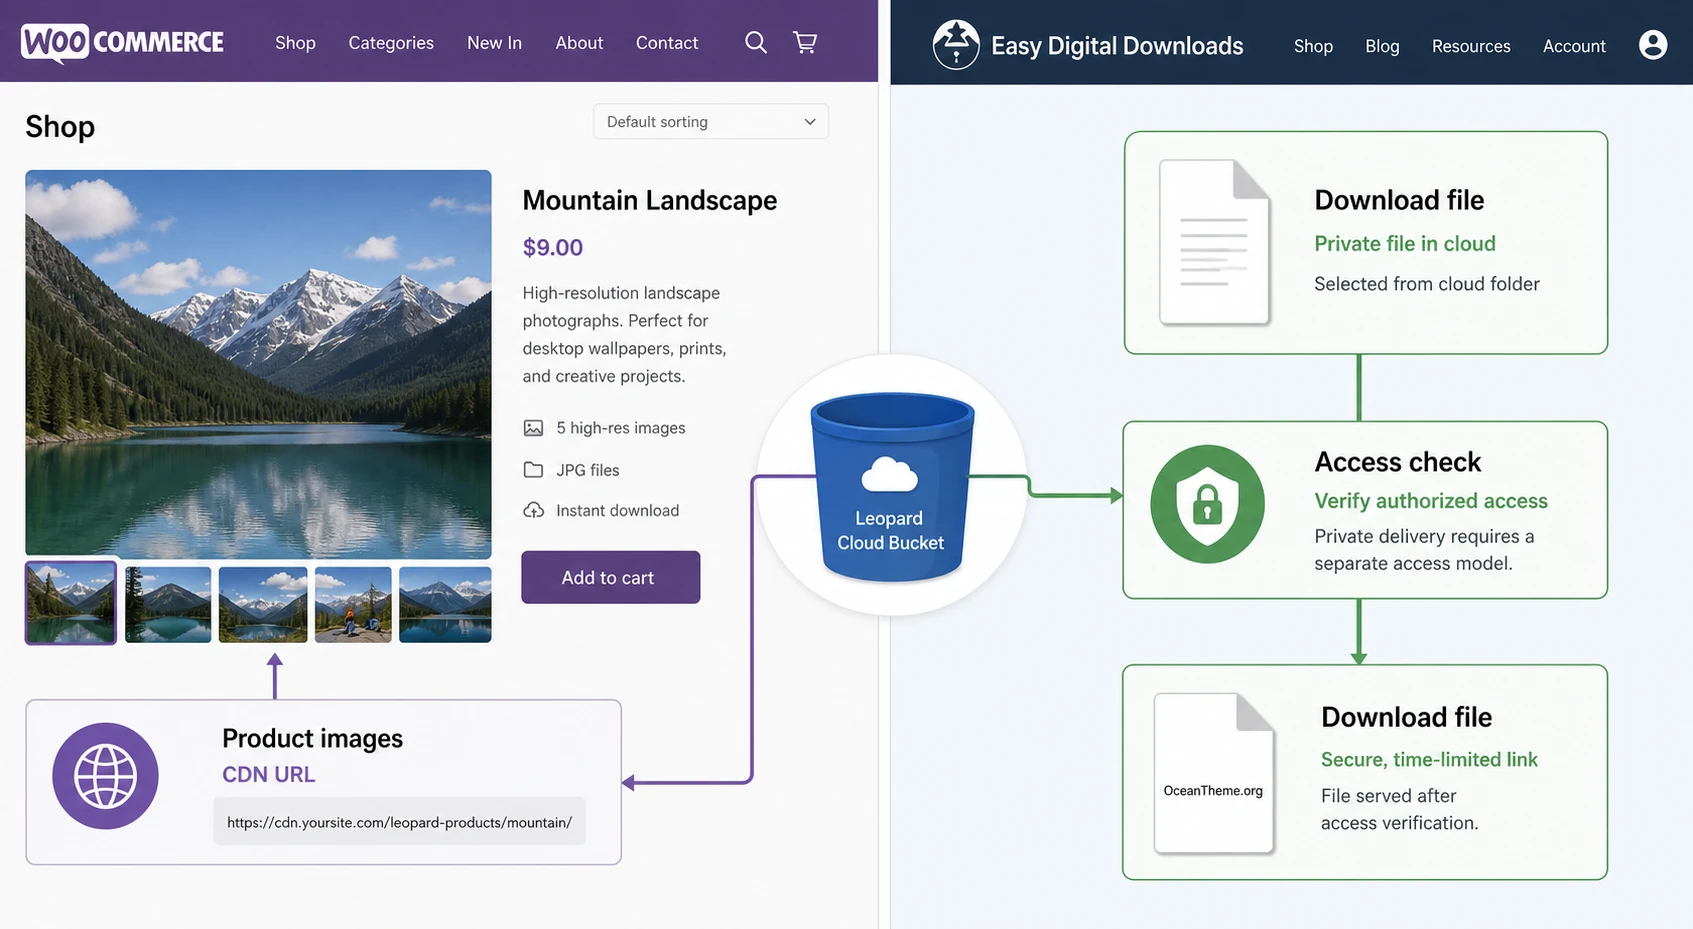Open Shop in Easy Digital Downloads nav
This screenshot has width=1693, height=929.
1313,46
